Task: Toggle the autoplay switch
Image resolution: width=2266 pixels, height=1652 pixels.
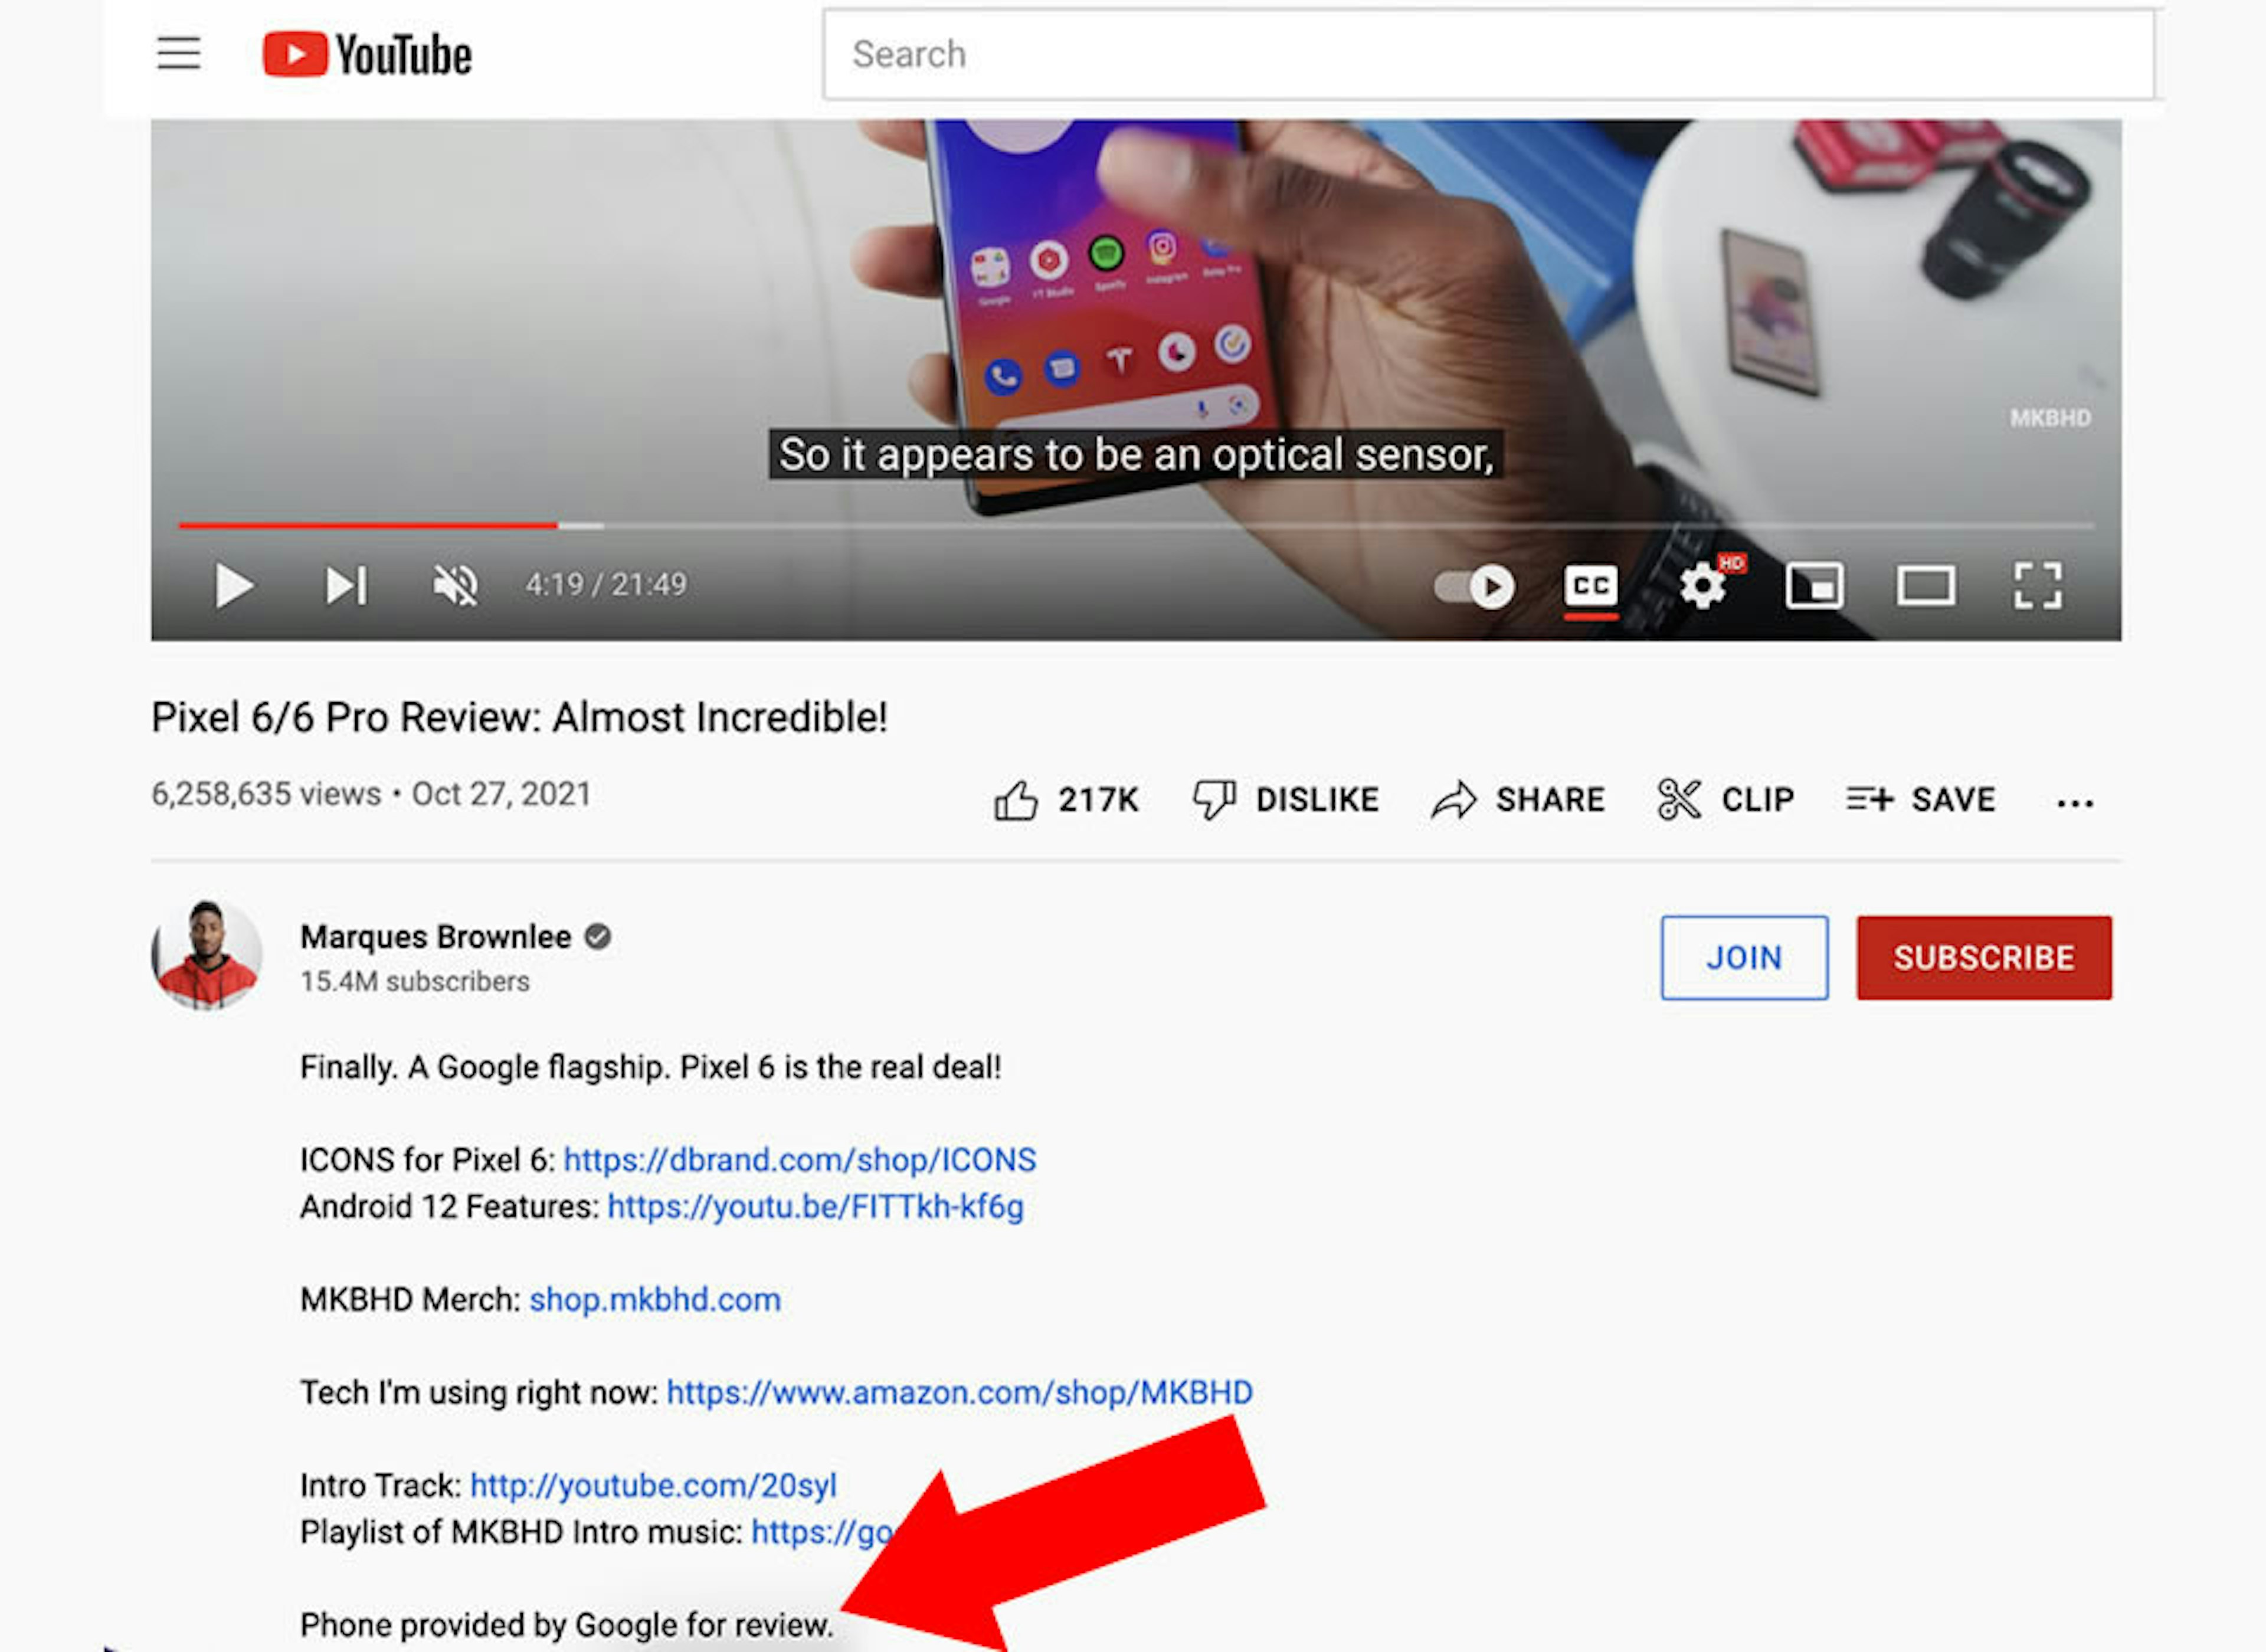Action: pos(1474,587)
